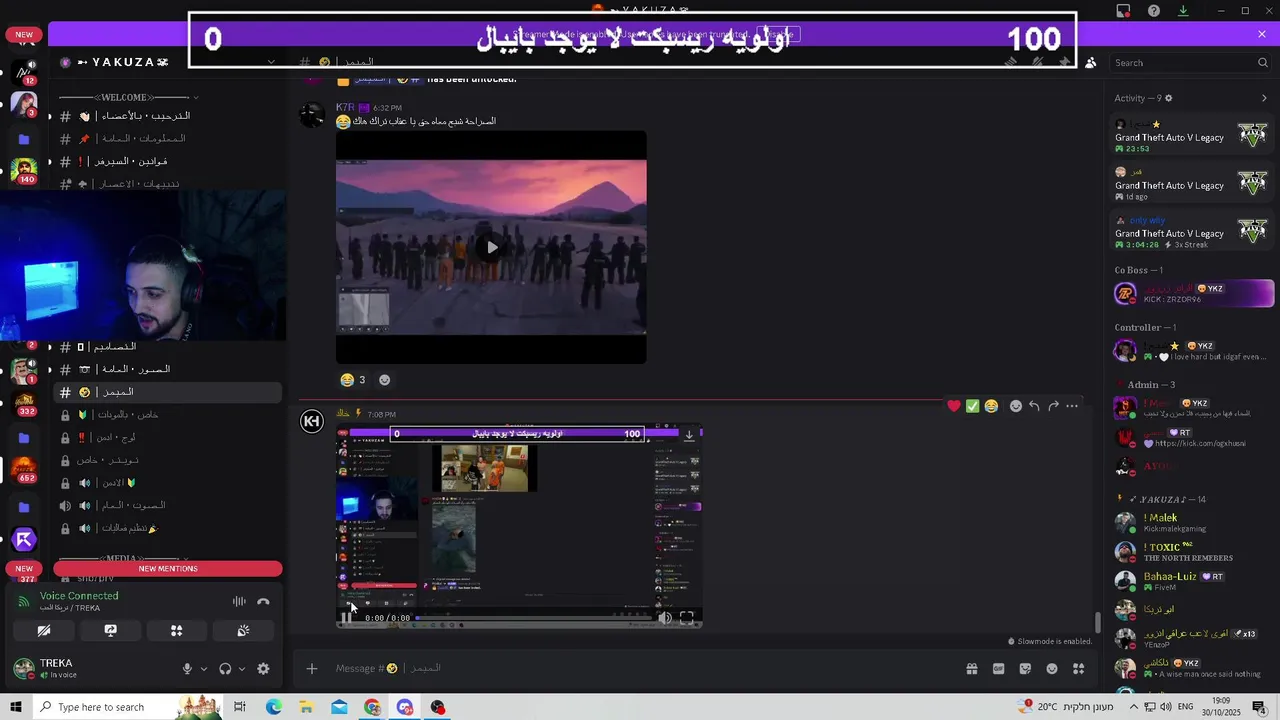
Task: Add the laughing emoji reaction with count 3
Action: pos(352,380)
